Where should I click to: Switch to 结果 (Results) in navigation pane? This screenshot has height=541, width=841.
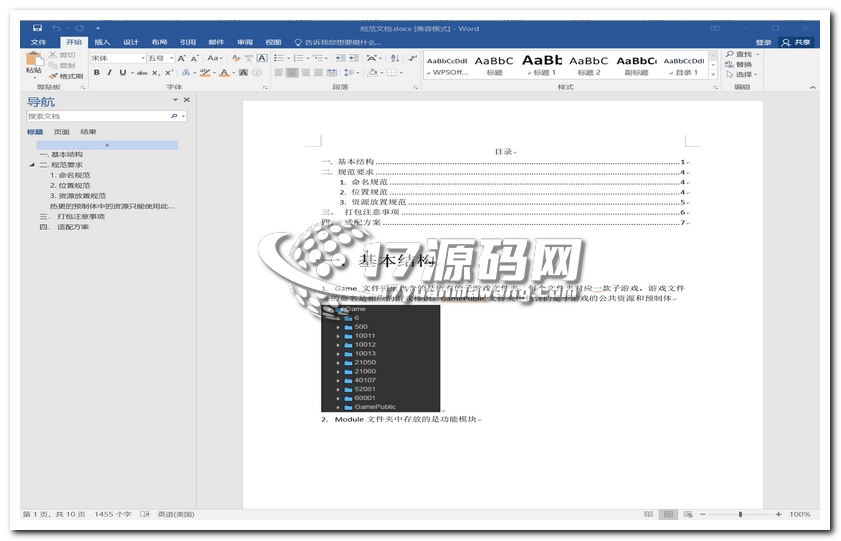[x=88, y=132]
